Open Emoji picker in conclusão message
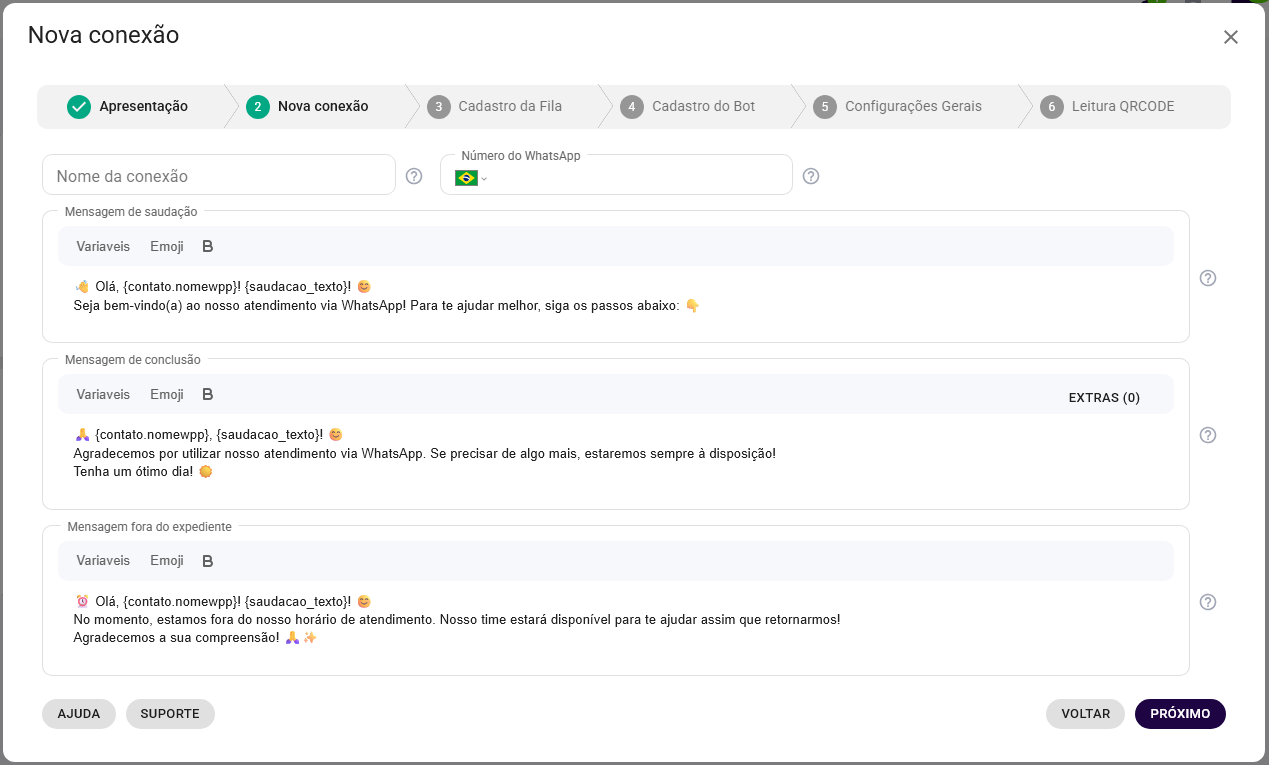1269x765 pixels. coord(167,394)
